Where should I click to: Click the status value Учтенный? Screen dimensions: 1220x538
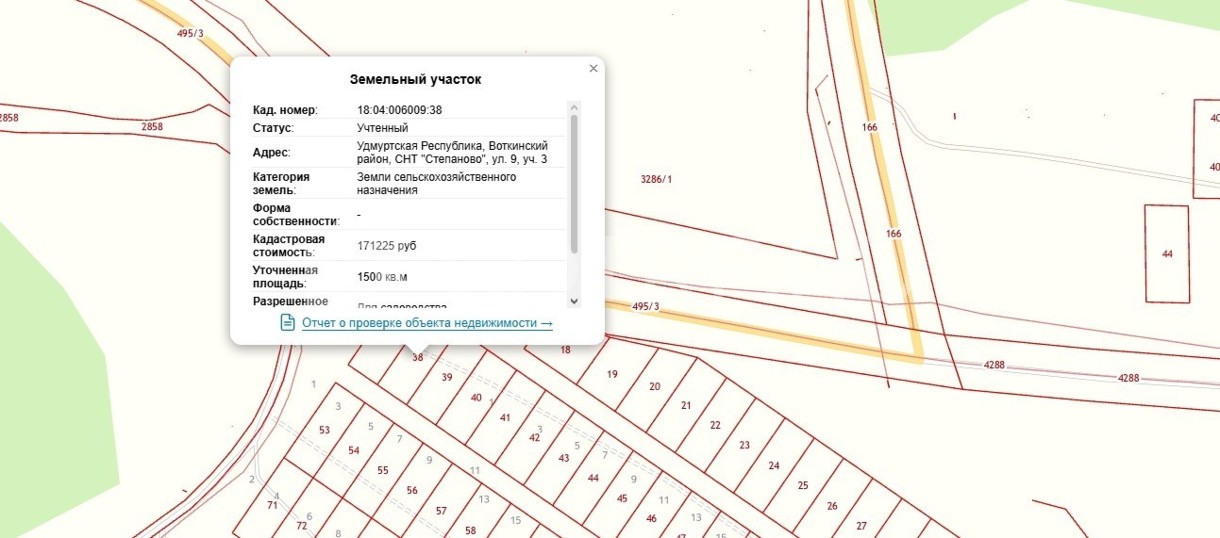(382, 128)
